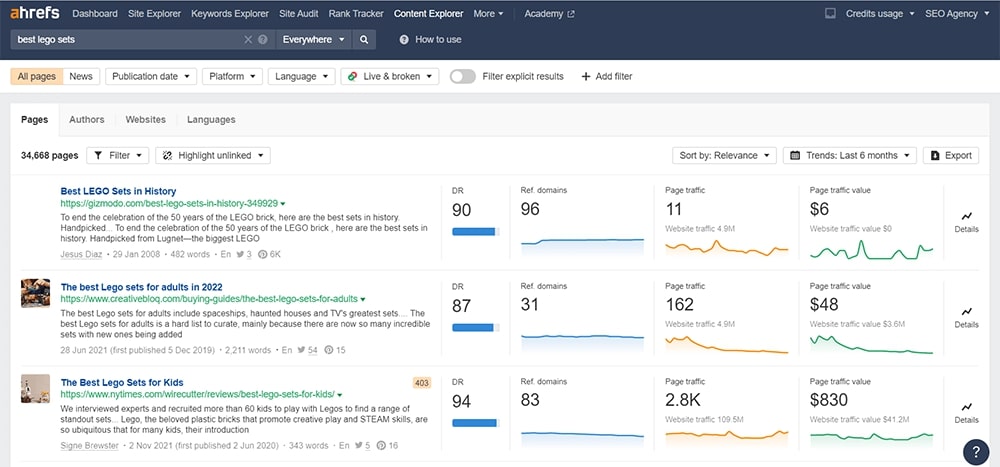The width and height of the screenshot is (1000, 467).
Task: Expand the More navigation menu
Action: pos(488,13)
